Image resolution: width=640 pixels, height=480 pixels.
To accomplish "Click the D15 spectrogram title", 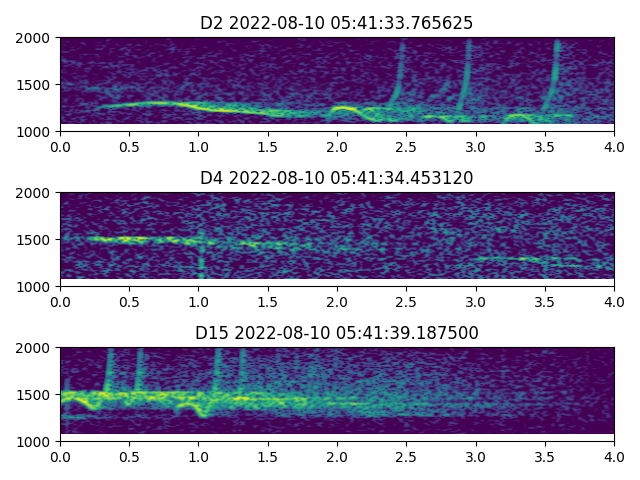I will click(336, 333).
